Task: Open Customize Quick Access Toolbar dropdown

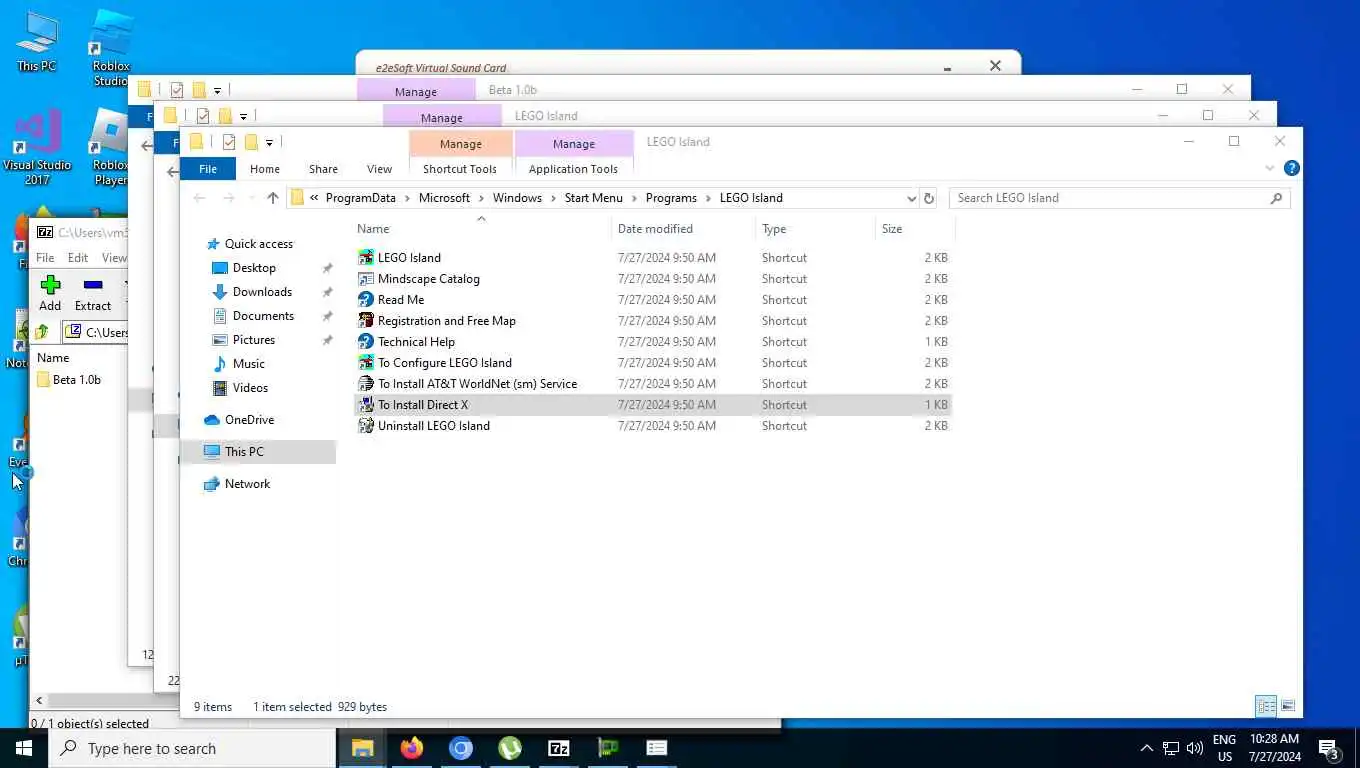Action: tap(269, 143)
